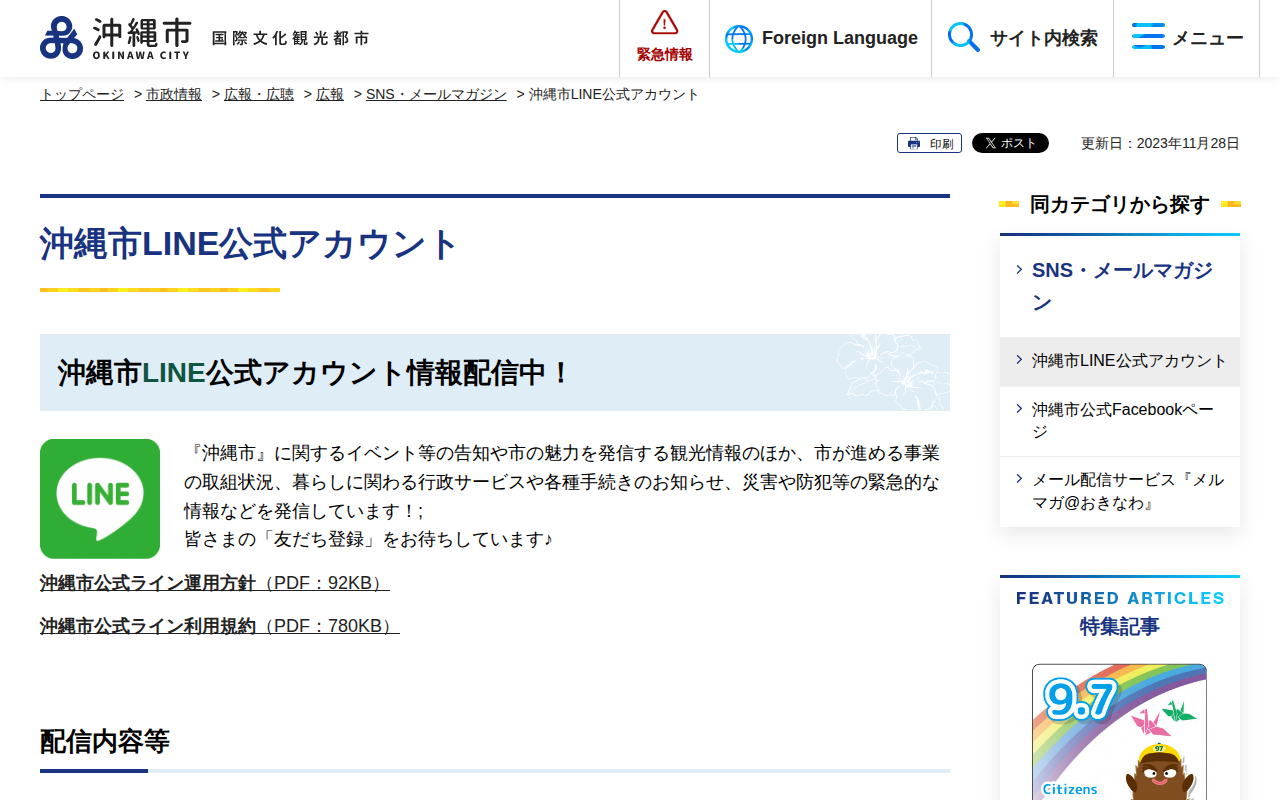
Task: Click the large blue 沖縄市LINE公式アカウント page title
Action: tap(249, 245)
